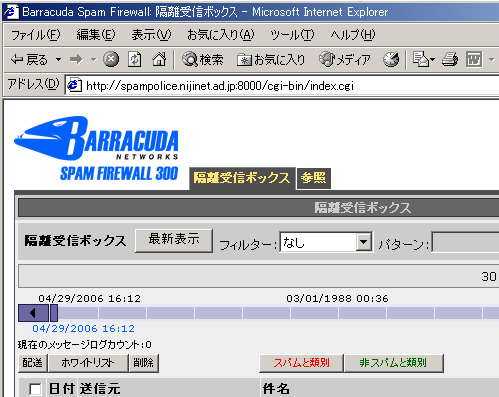The image size is (499, 397).
Task: Open the メディア media toolbar button
Action: pyautogui.click(x=345, y=60)
